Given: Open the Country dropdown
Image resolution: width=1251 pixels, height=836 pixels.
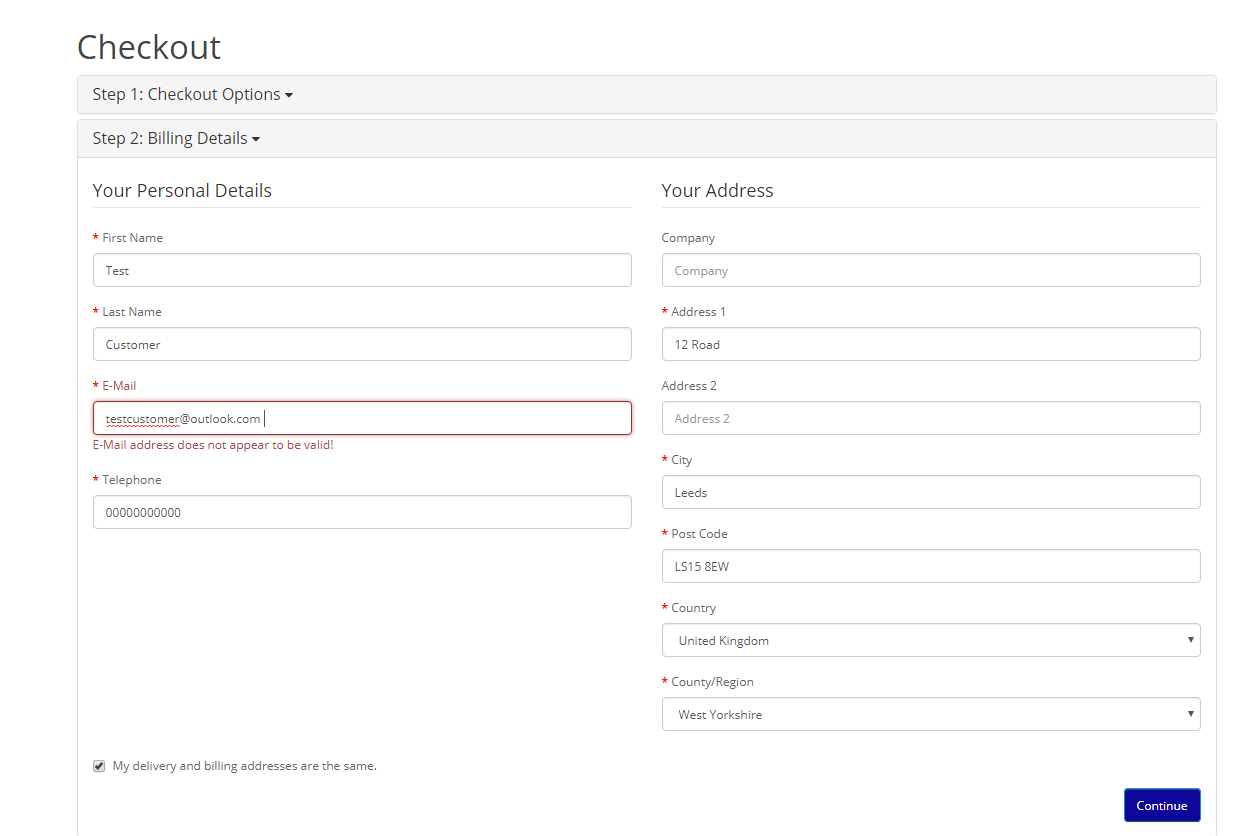Looking at the screenshot, I should tap(931, 640).
